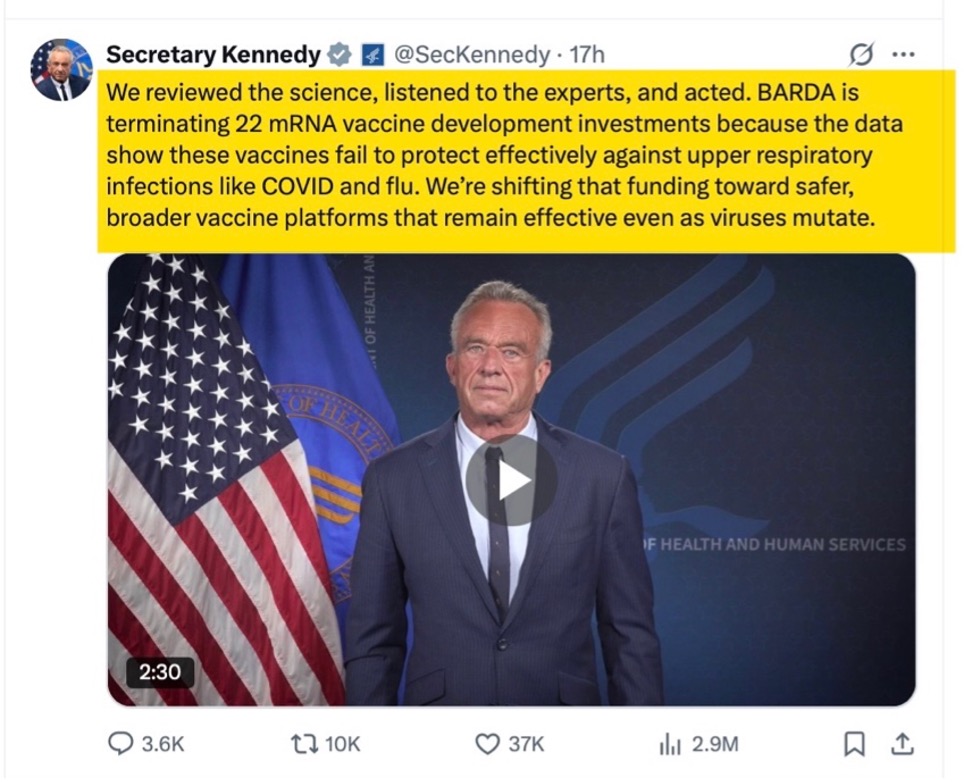Click the 2:30 video duration label
Screen dimensions: 968x782
(160, 671)
